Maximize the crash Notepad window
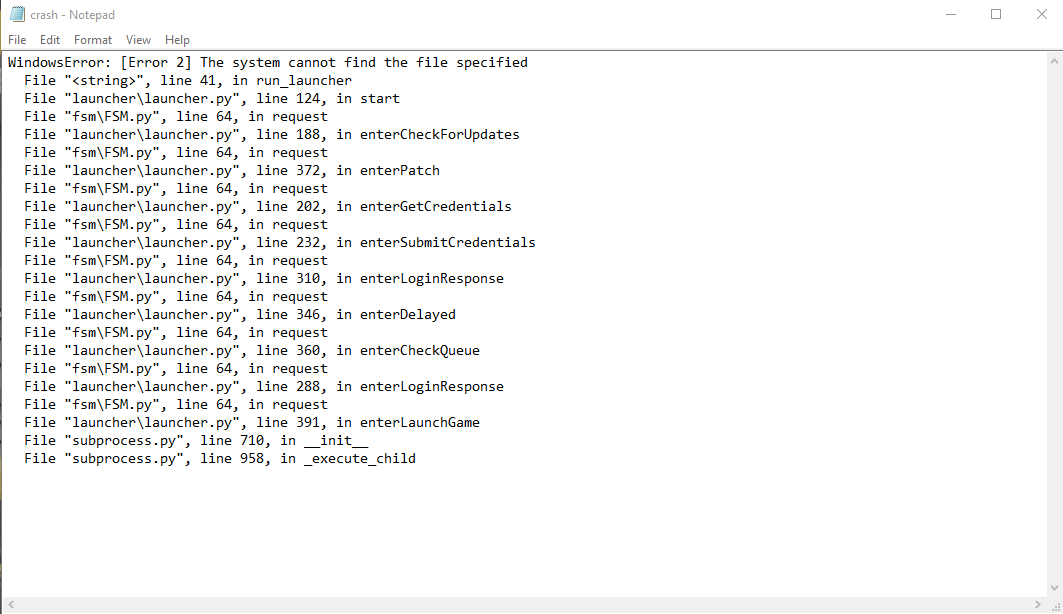1063x614 pixels. click(x=996, y=14)
